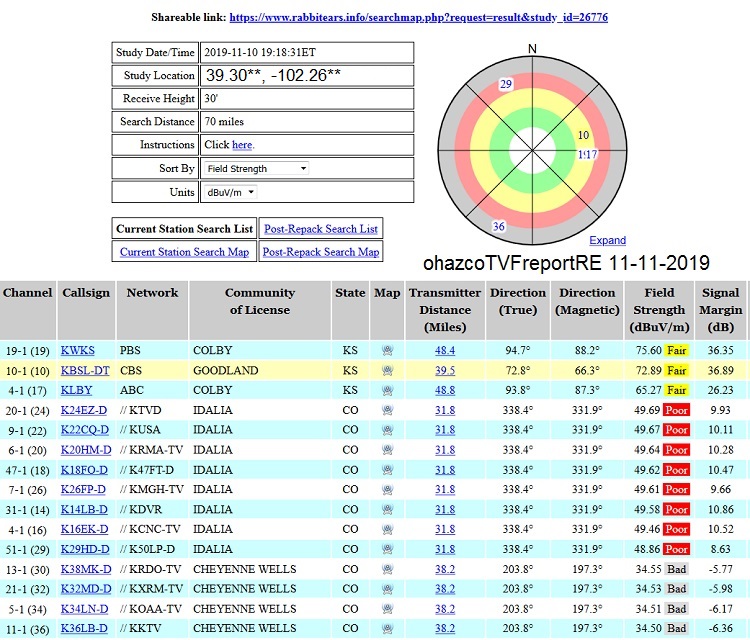Click the map icon for K38MK-D
This screenshot has width=750, height=640.
(x=387, y=569)
